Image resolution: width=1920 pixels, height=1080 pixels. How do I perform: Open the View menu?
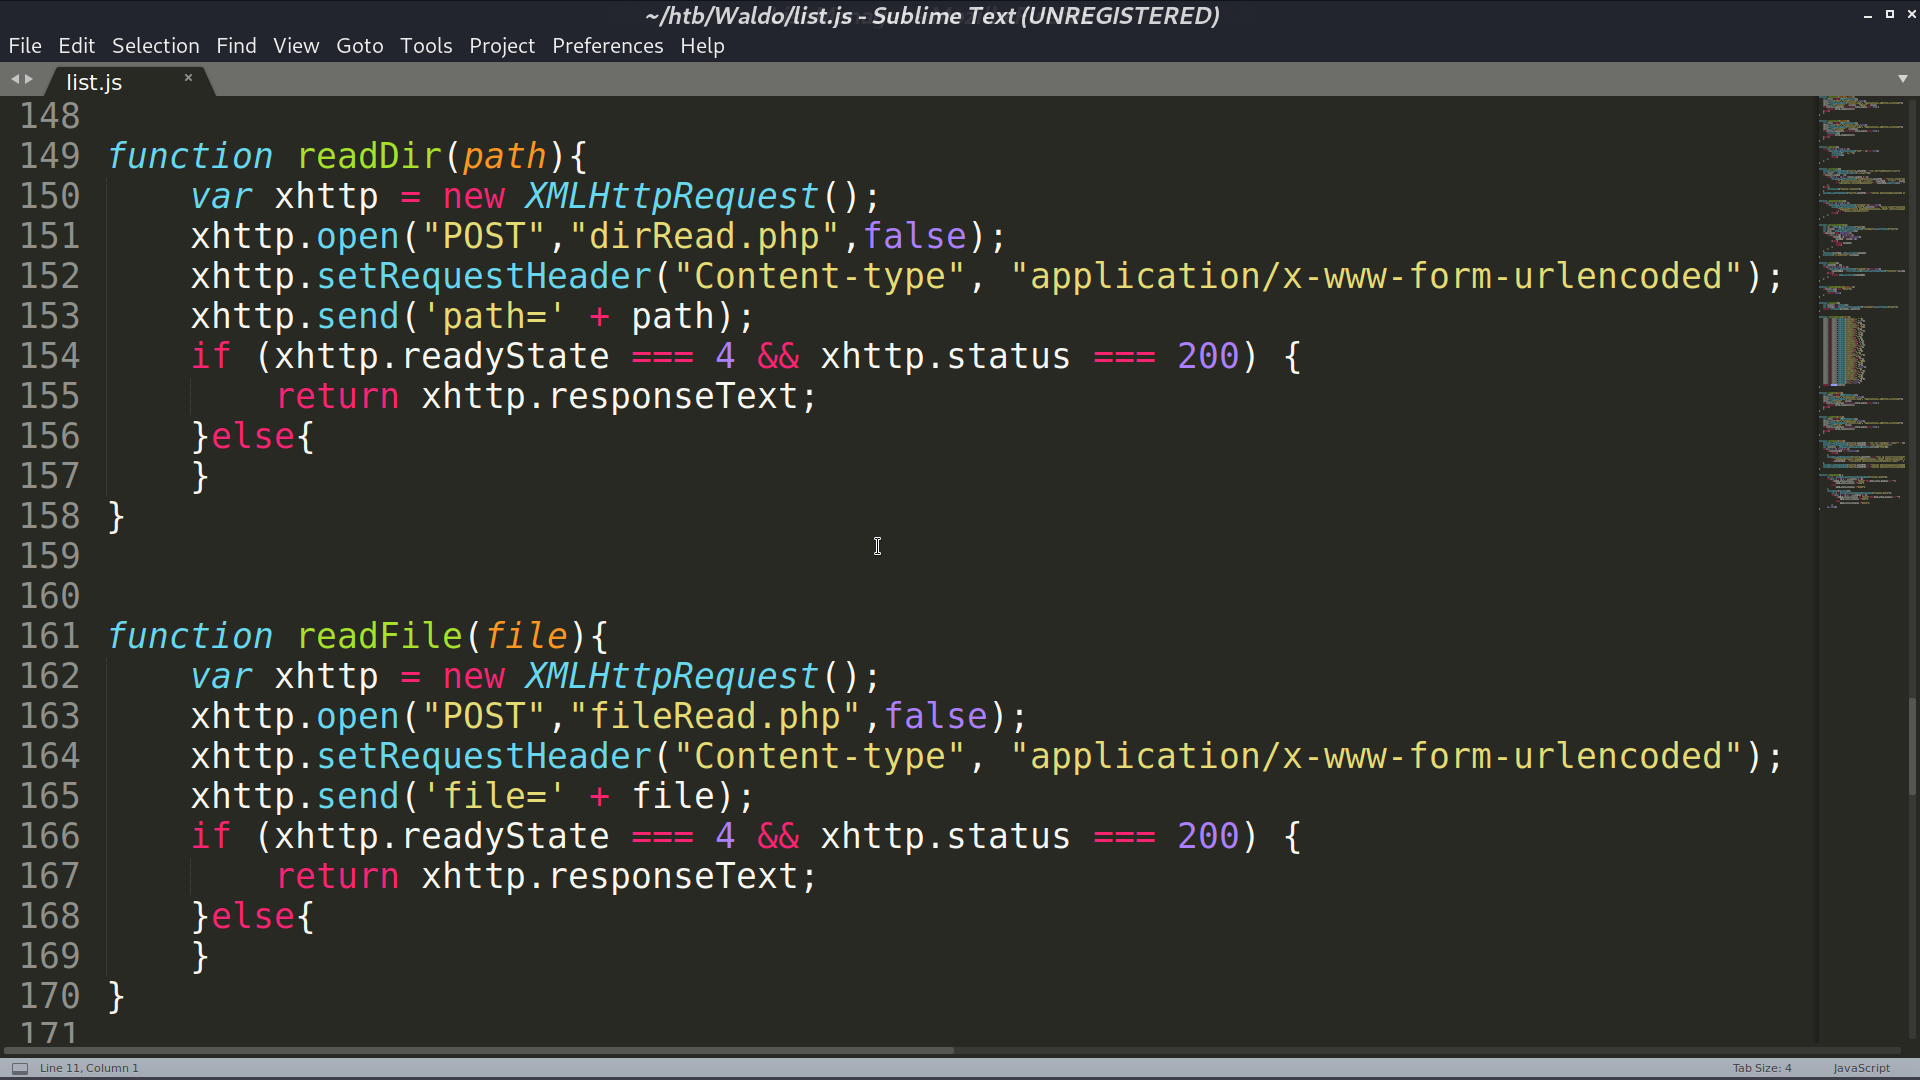coord(296,46)
